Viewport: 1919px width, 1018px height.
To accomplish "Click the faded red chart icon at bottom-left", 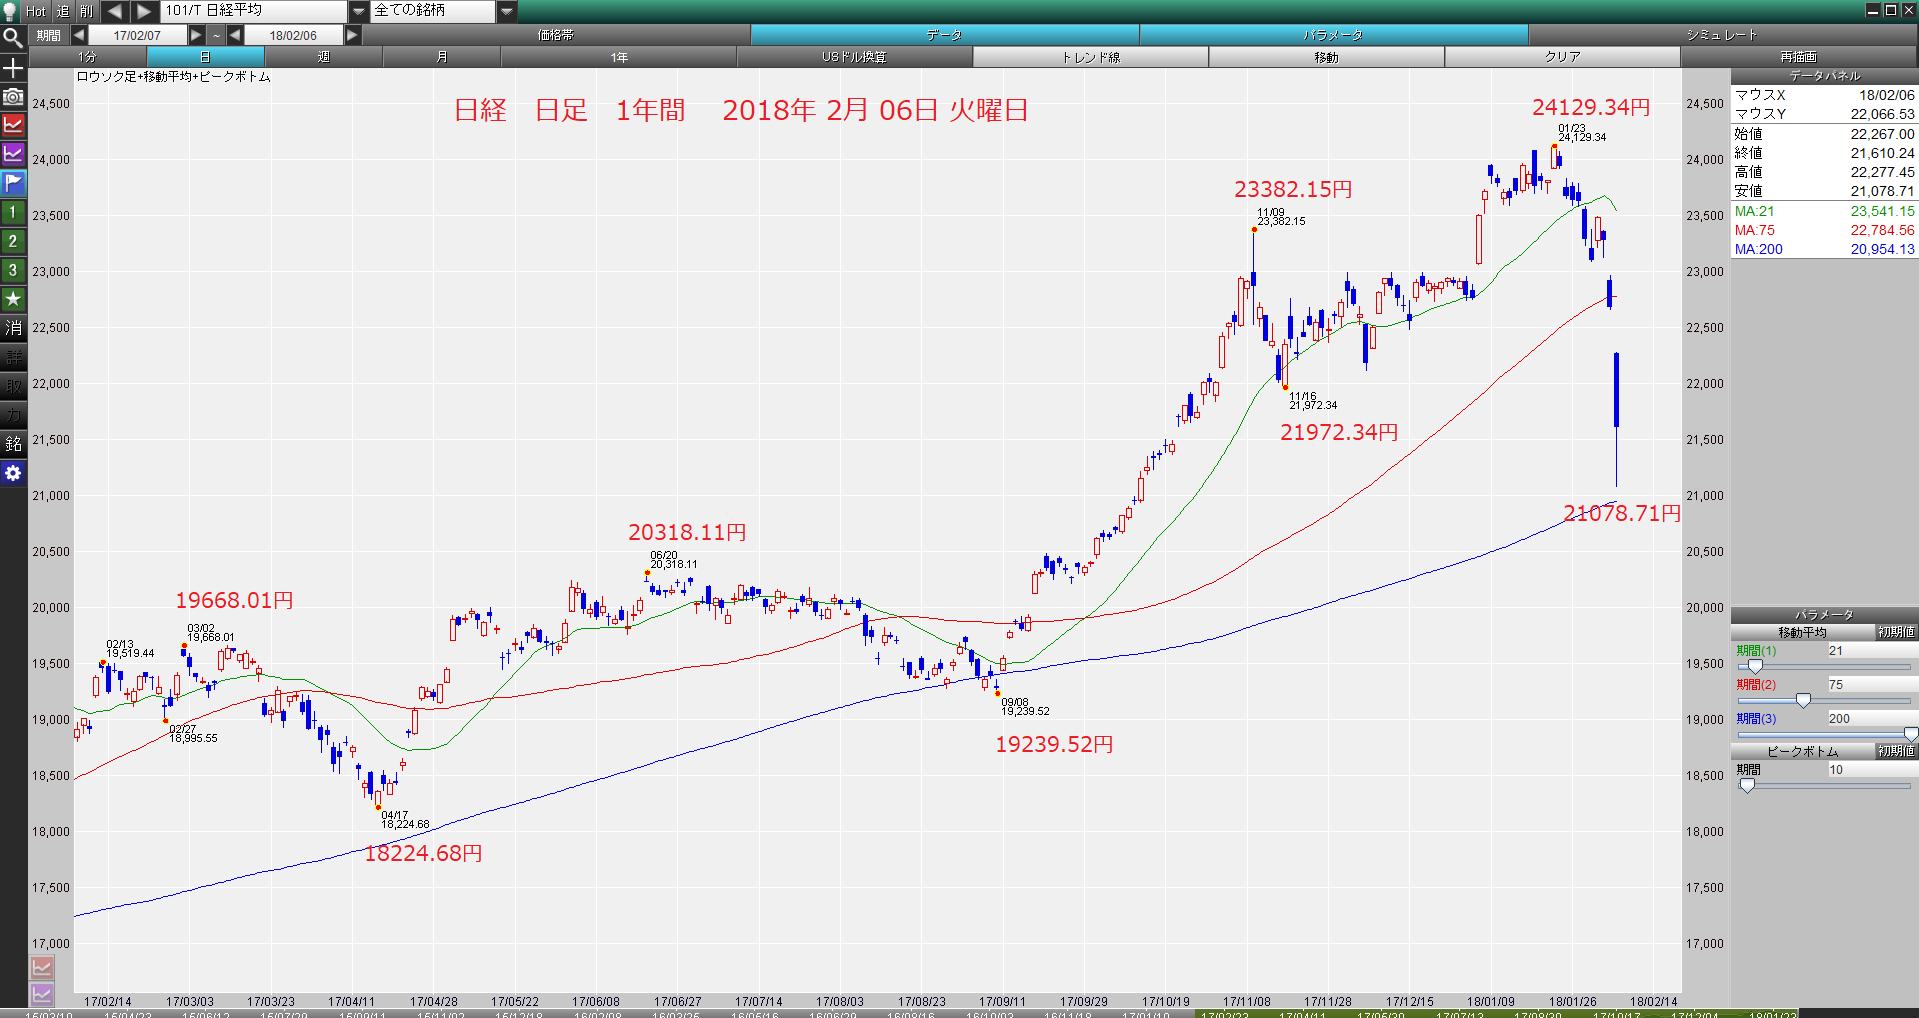I will pos(42,968).
